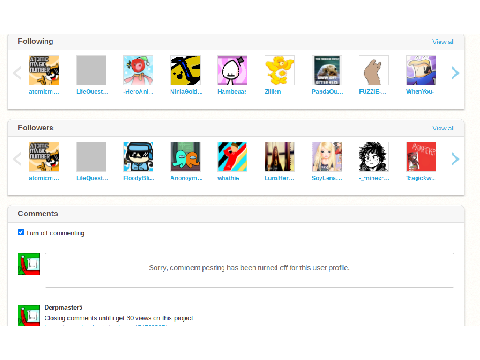The height and width of the screenshot is (360, 480).
Task: Uncheck the turn off commenting checkbox
Action: click(21, 232)
